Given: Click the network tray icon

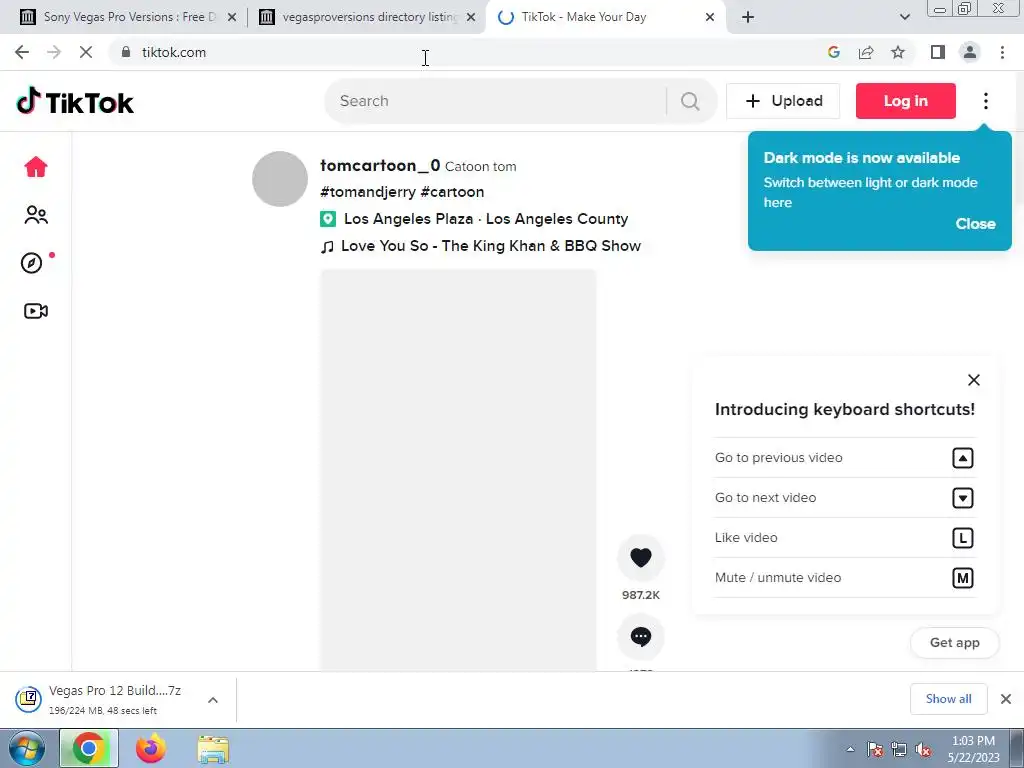Looking at the screenshot, I should 899,749.
